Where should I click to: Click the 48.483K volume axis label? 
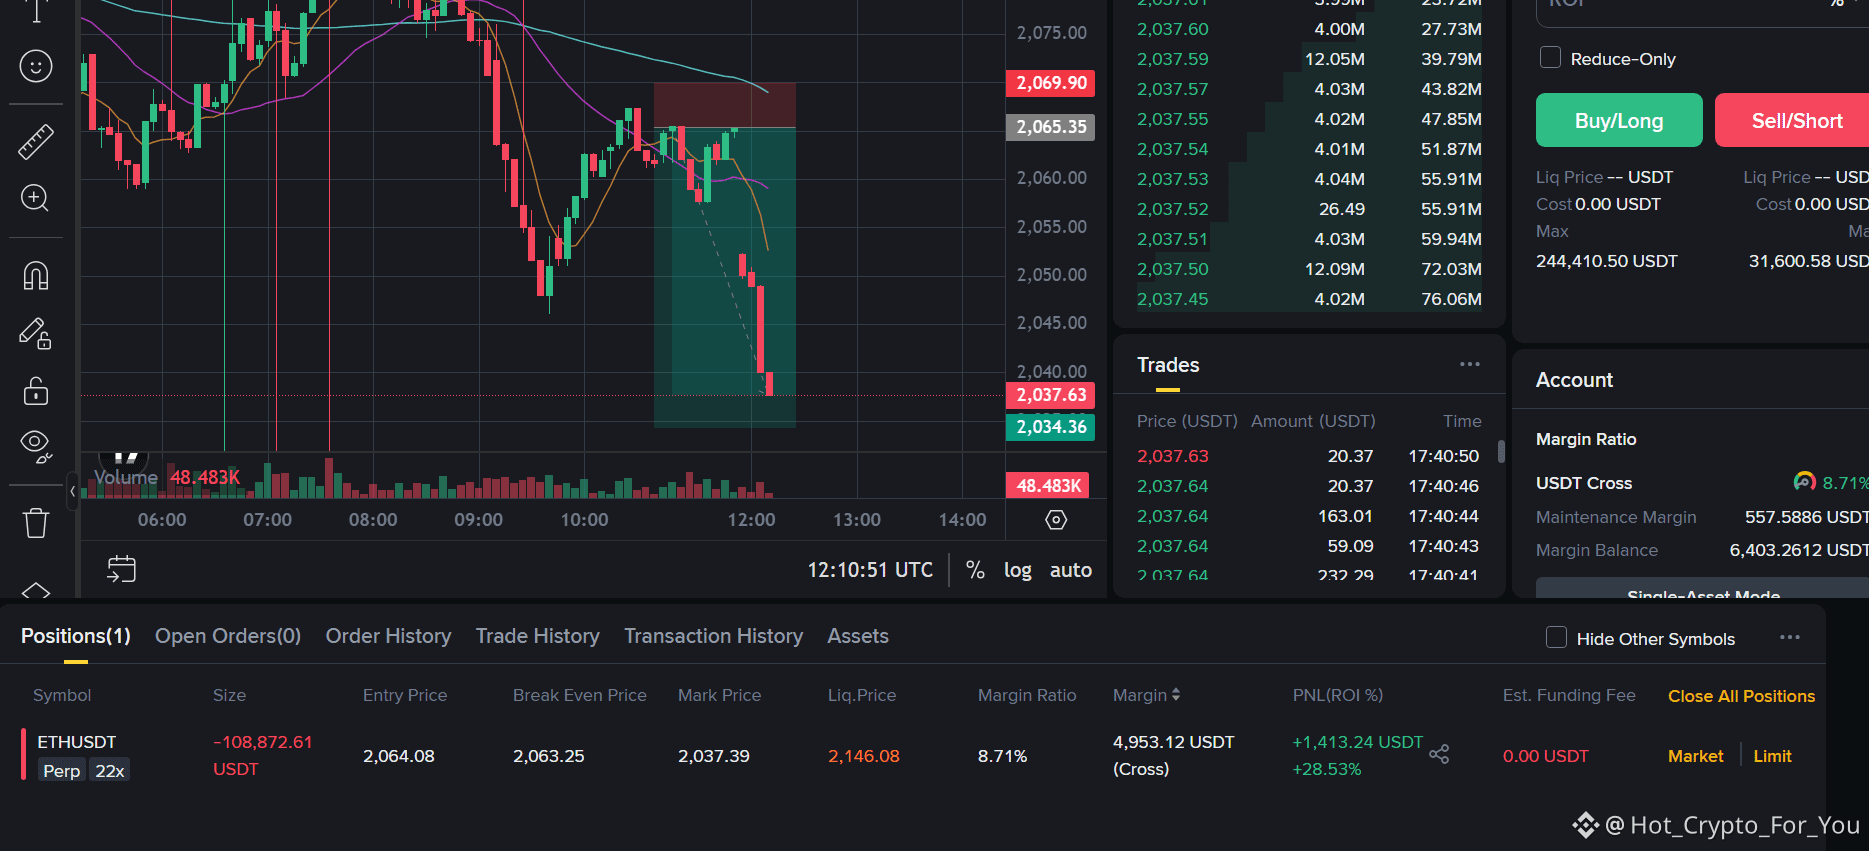pos(1048,485)
